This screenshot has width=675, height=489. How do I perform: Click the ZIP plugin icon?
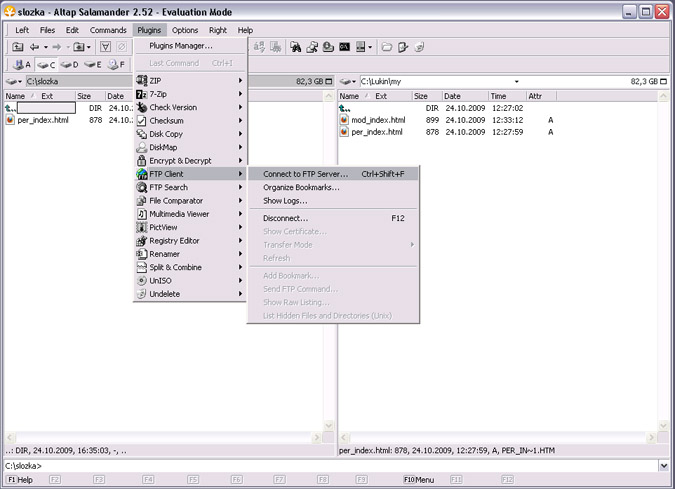(141, 80)
